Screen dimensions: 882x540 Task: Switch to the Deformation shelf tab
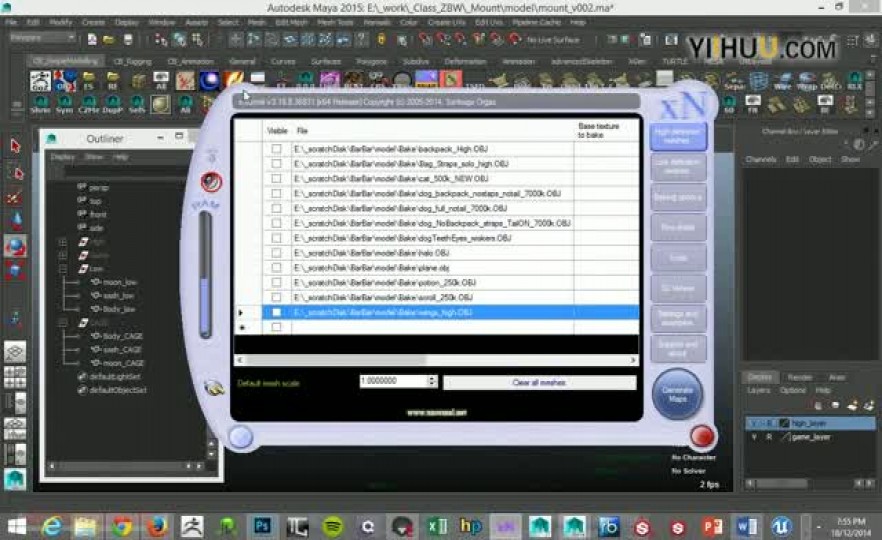pos(465,61)
